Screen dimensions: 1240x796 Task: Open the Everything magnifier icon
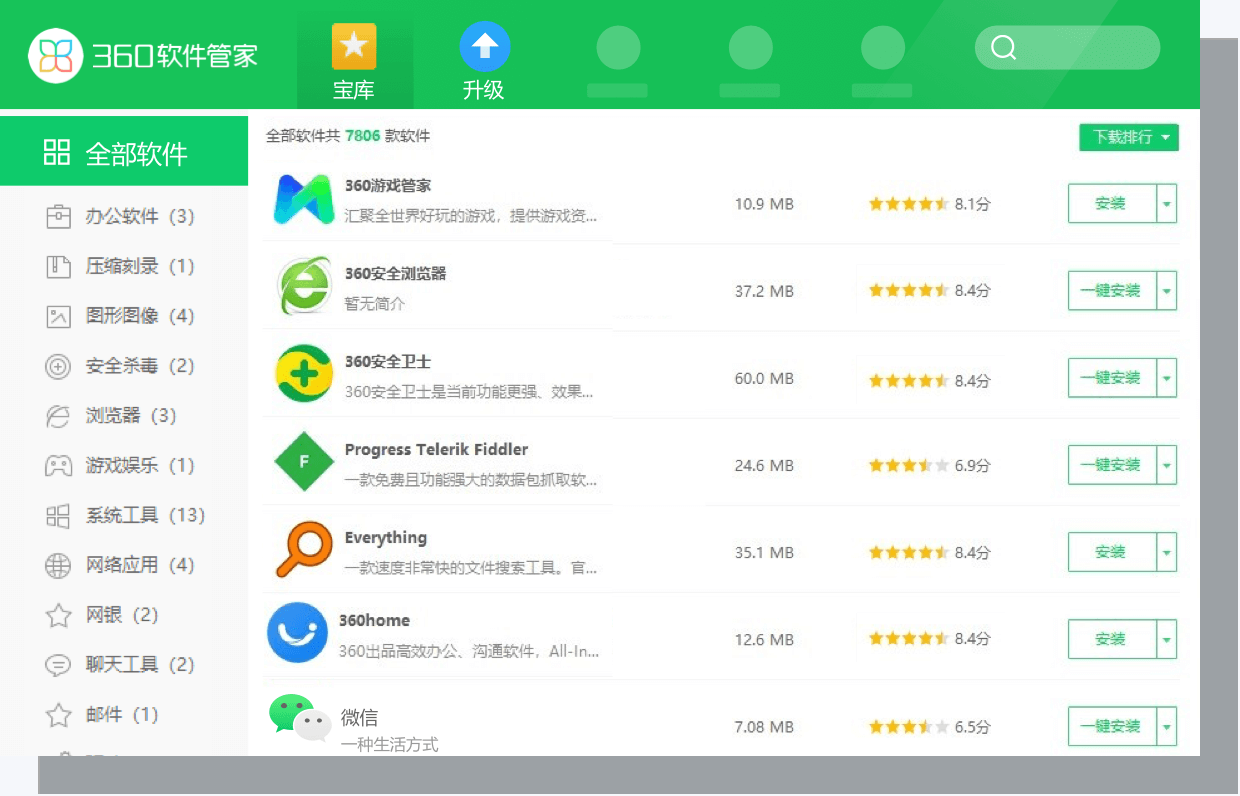pos(300,548)
